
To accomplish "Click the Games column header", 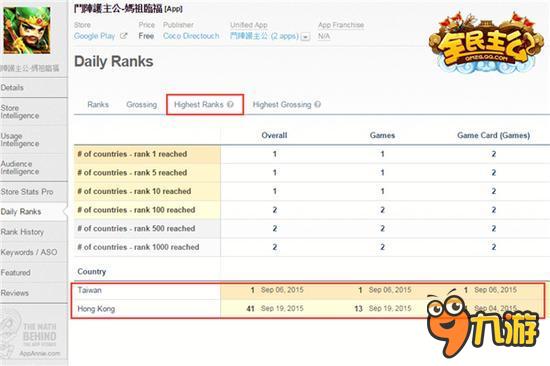I will coord(382,135).
